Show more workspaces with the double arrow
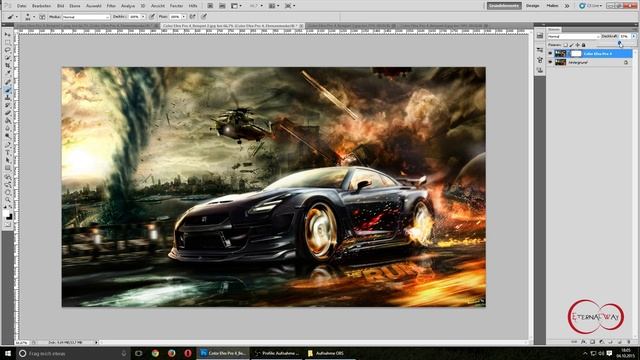 (567, 6)
